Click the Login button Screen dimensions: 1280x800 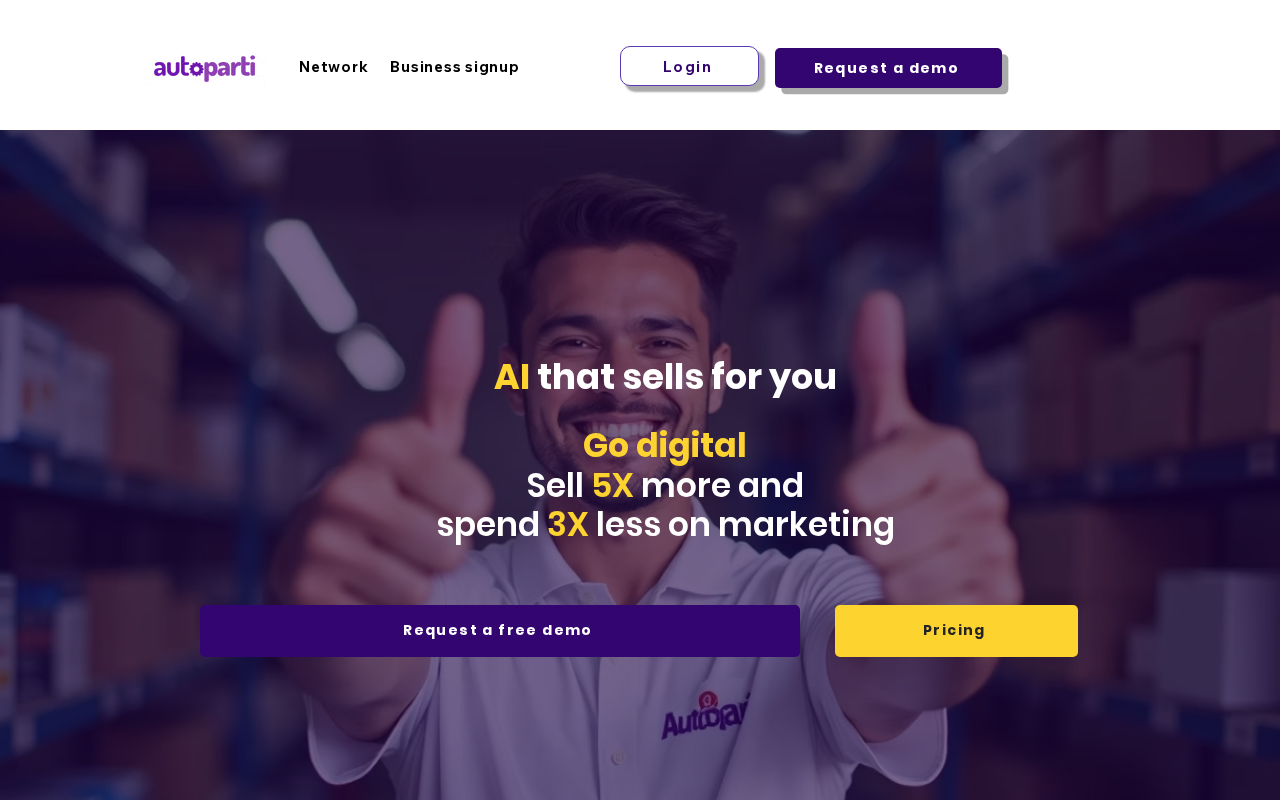click(689, 66)
